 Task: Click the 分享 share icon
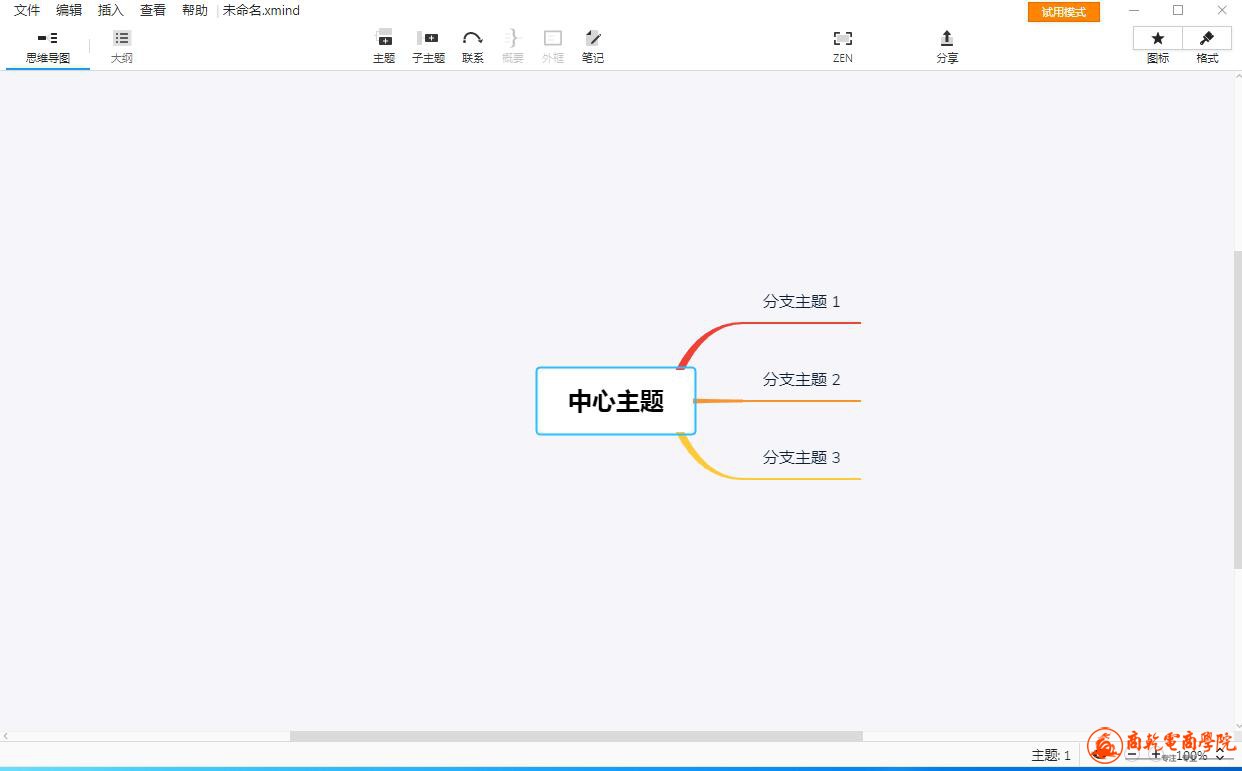pos(947,46)
